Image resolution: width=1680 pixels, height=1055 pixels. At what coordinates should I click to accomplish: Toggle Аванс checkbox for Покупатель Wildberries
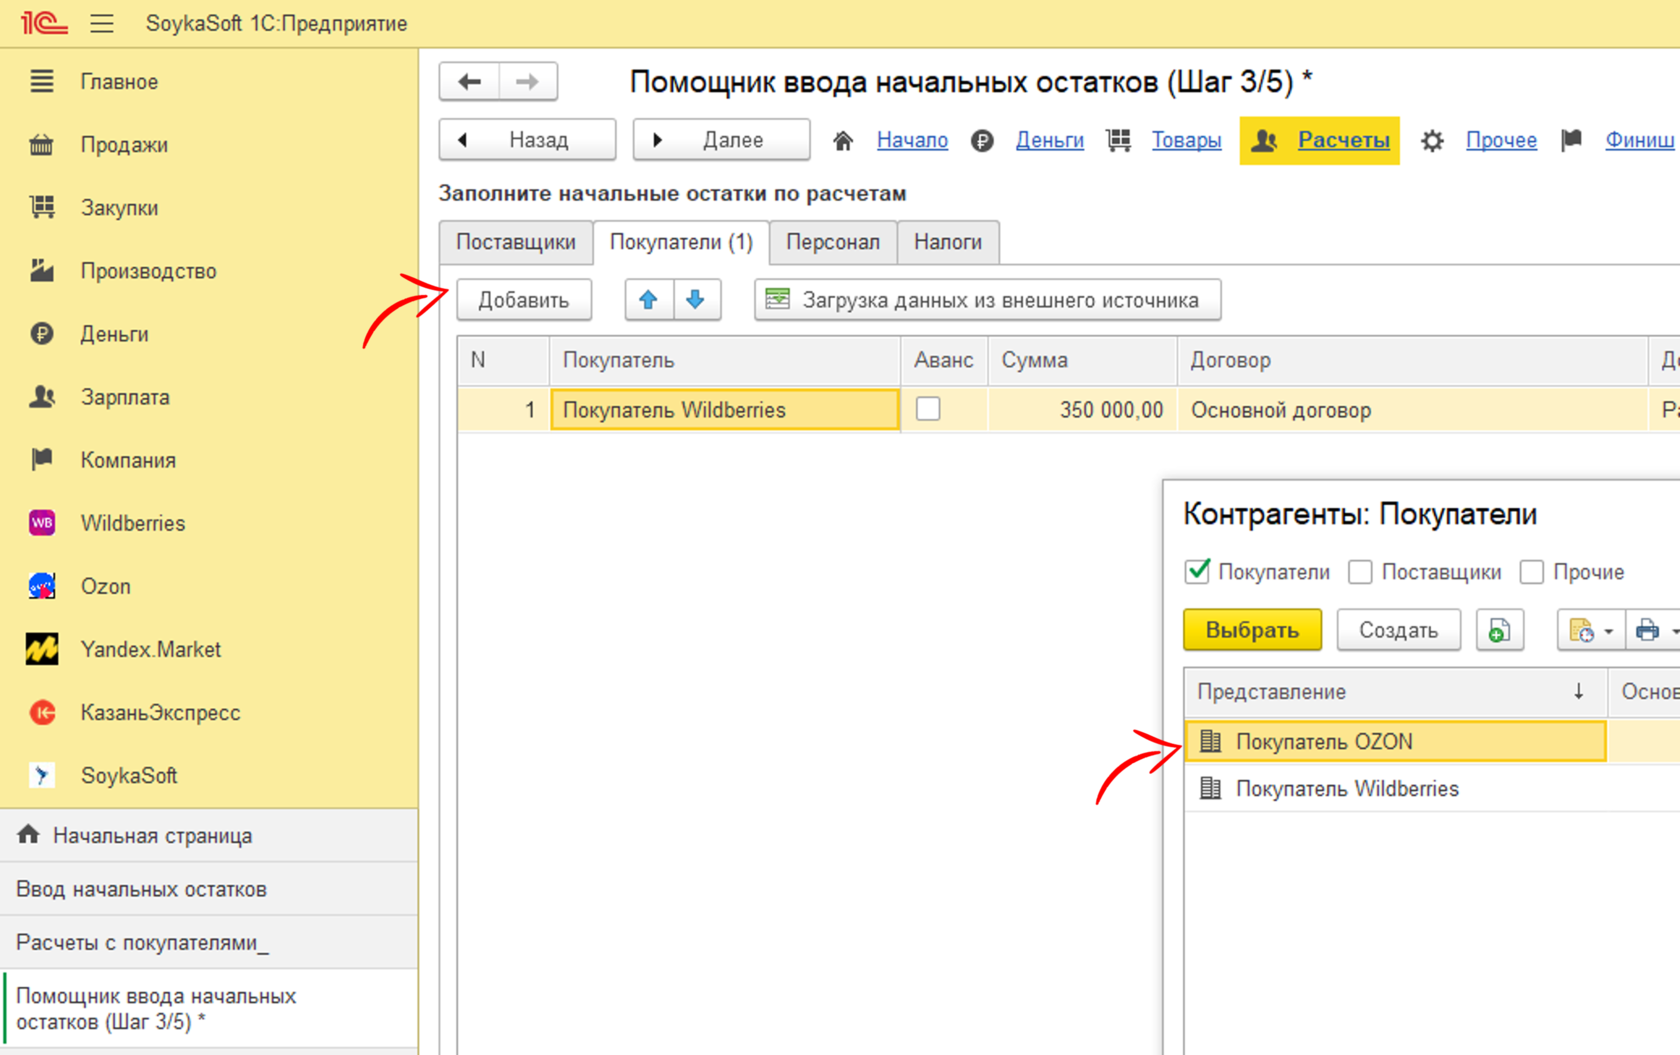click(x=928, y=409)
